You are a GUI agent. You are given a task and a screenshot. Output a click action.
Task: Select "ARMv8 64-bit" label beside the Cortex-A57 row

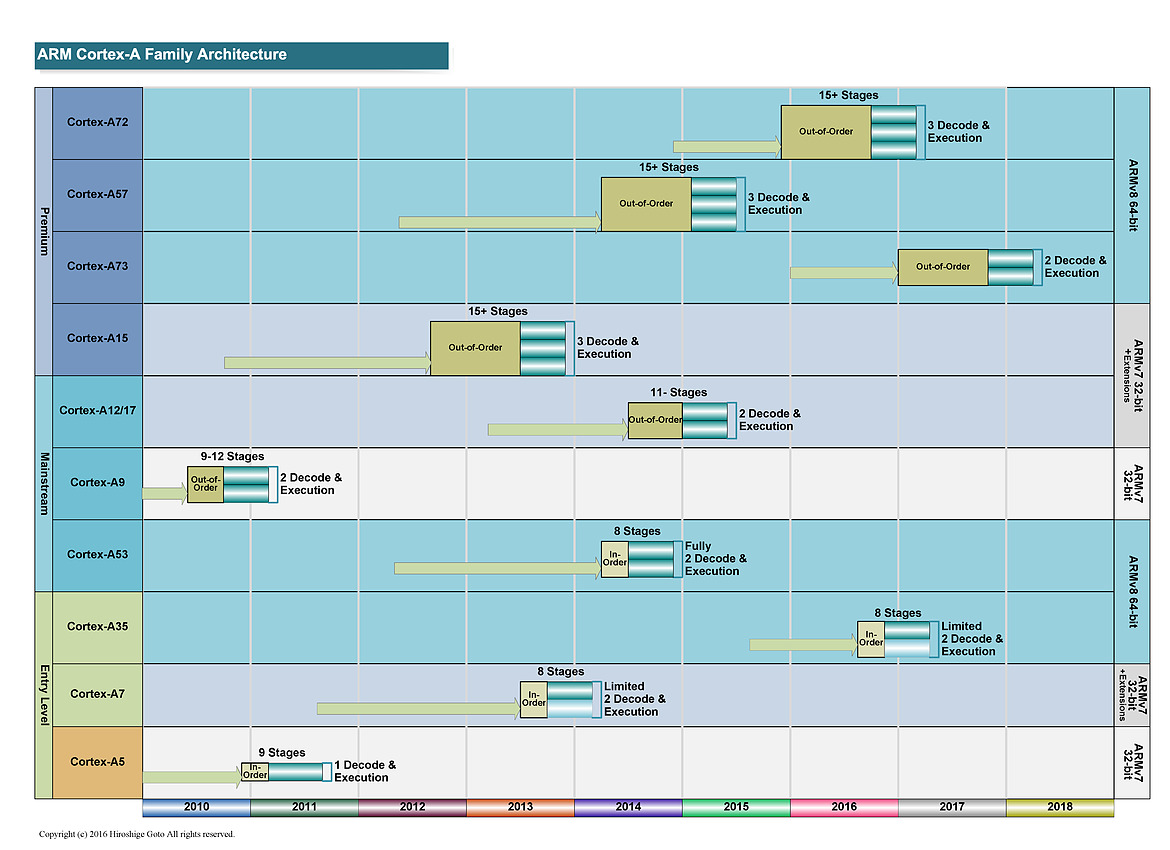click(1133, 196)
